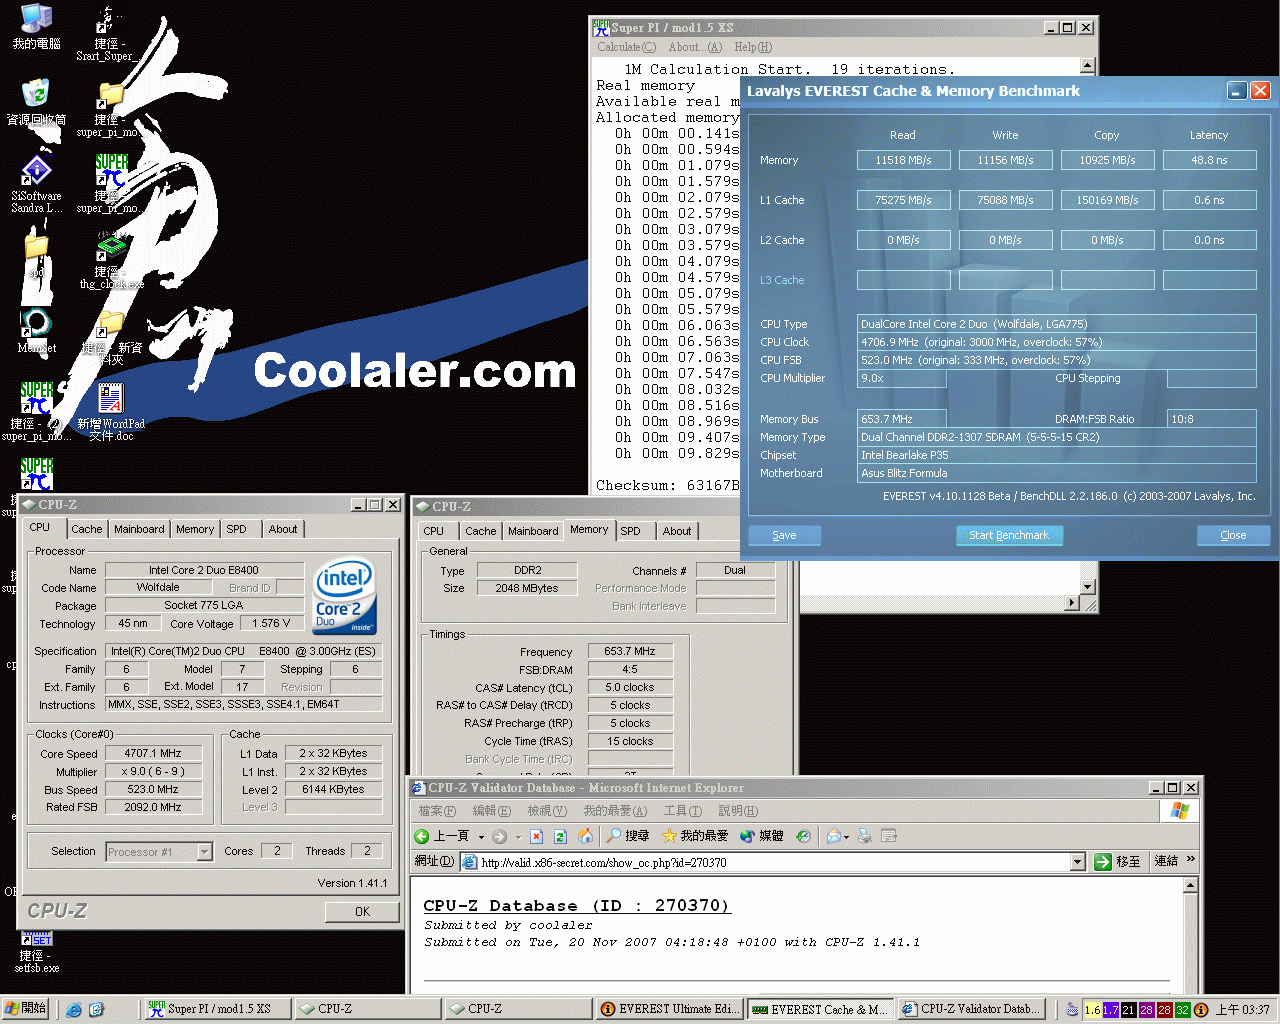Refresh the page in Internet Explorer
The height and width of the screenshot is (1024, 1280).
point(560,836)
